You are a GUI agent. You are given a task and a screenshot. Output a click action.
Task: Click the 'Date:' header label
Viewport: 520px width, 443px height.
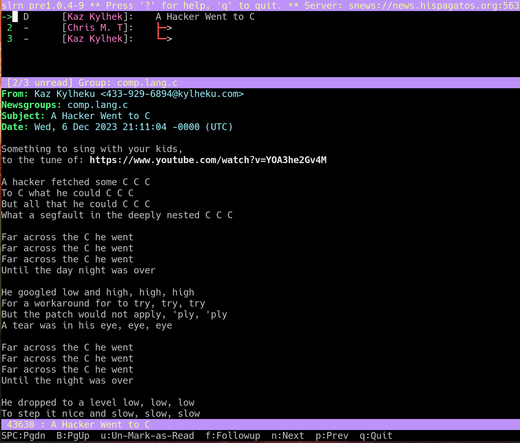(15, 127)
